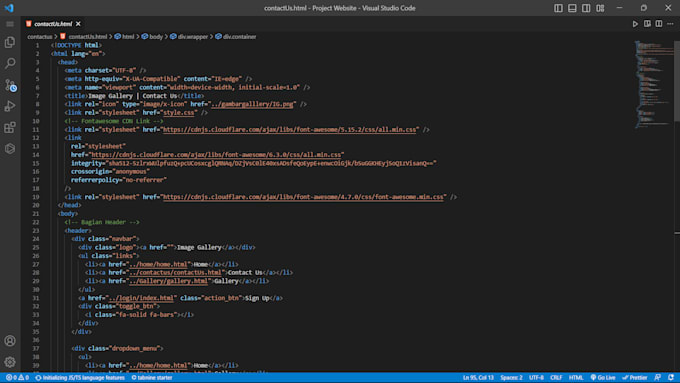Open the ../gambargalllery/IG.png link
Image resolution: width=680 pixels, height=383 pixels.
tap(252, 104)
